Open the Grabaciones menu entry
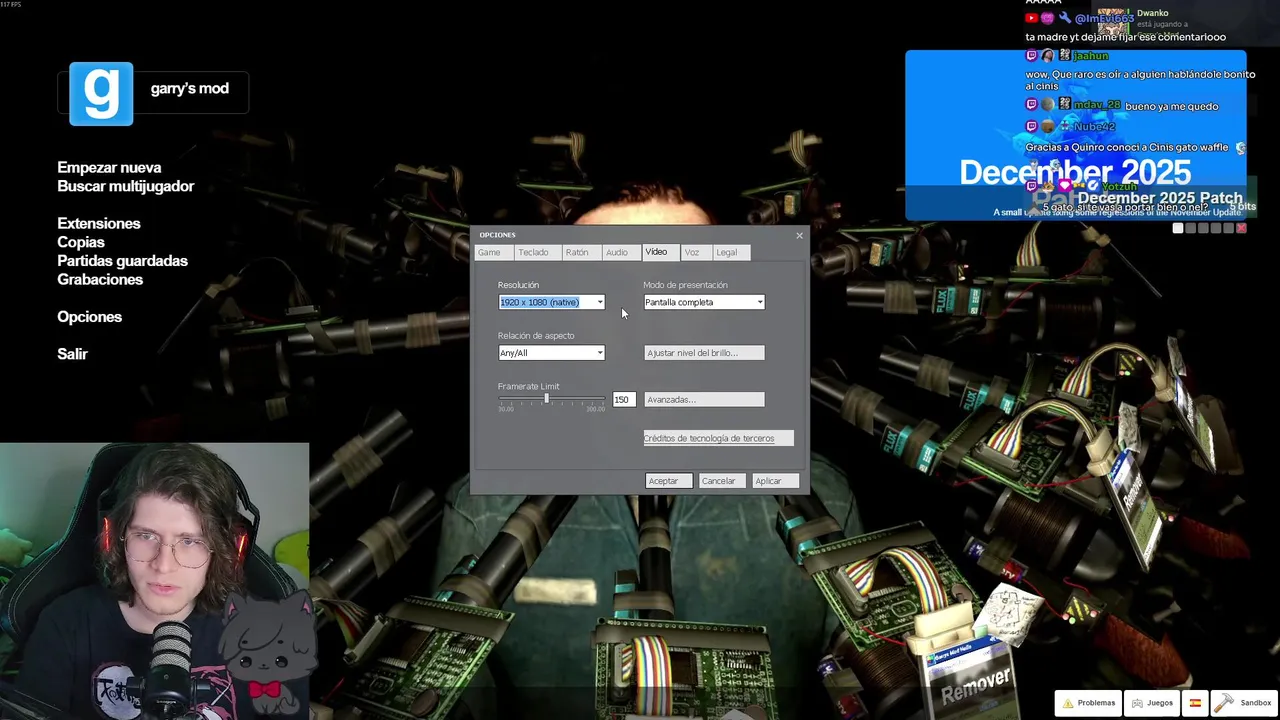The width and height of the screenshot is (1280, 720). point(100,279)
